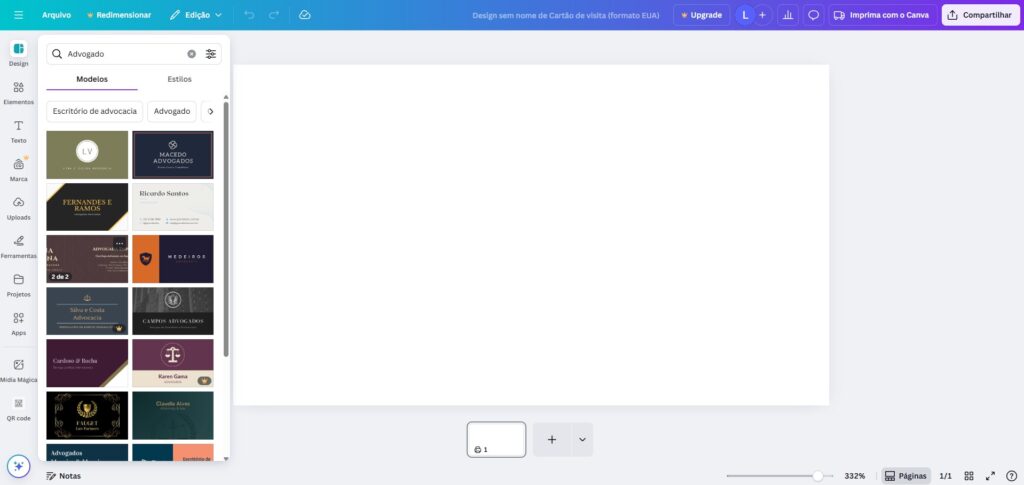
Task: Toggle the Notas notes panel
Action: tap(63, 476)
